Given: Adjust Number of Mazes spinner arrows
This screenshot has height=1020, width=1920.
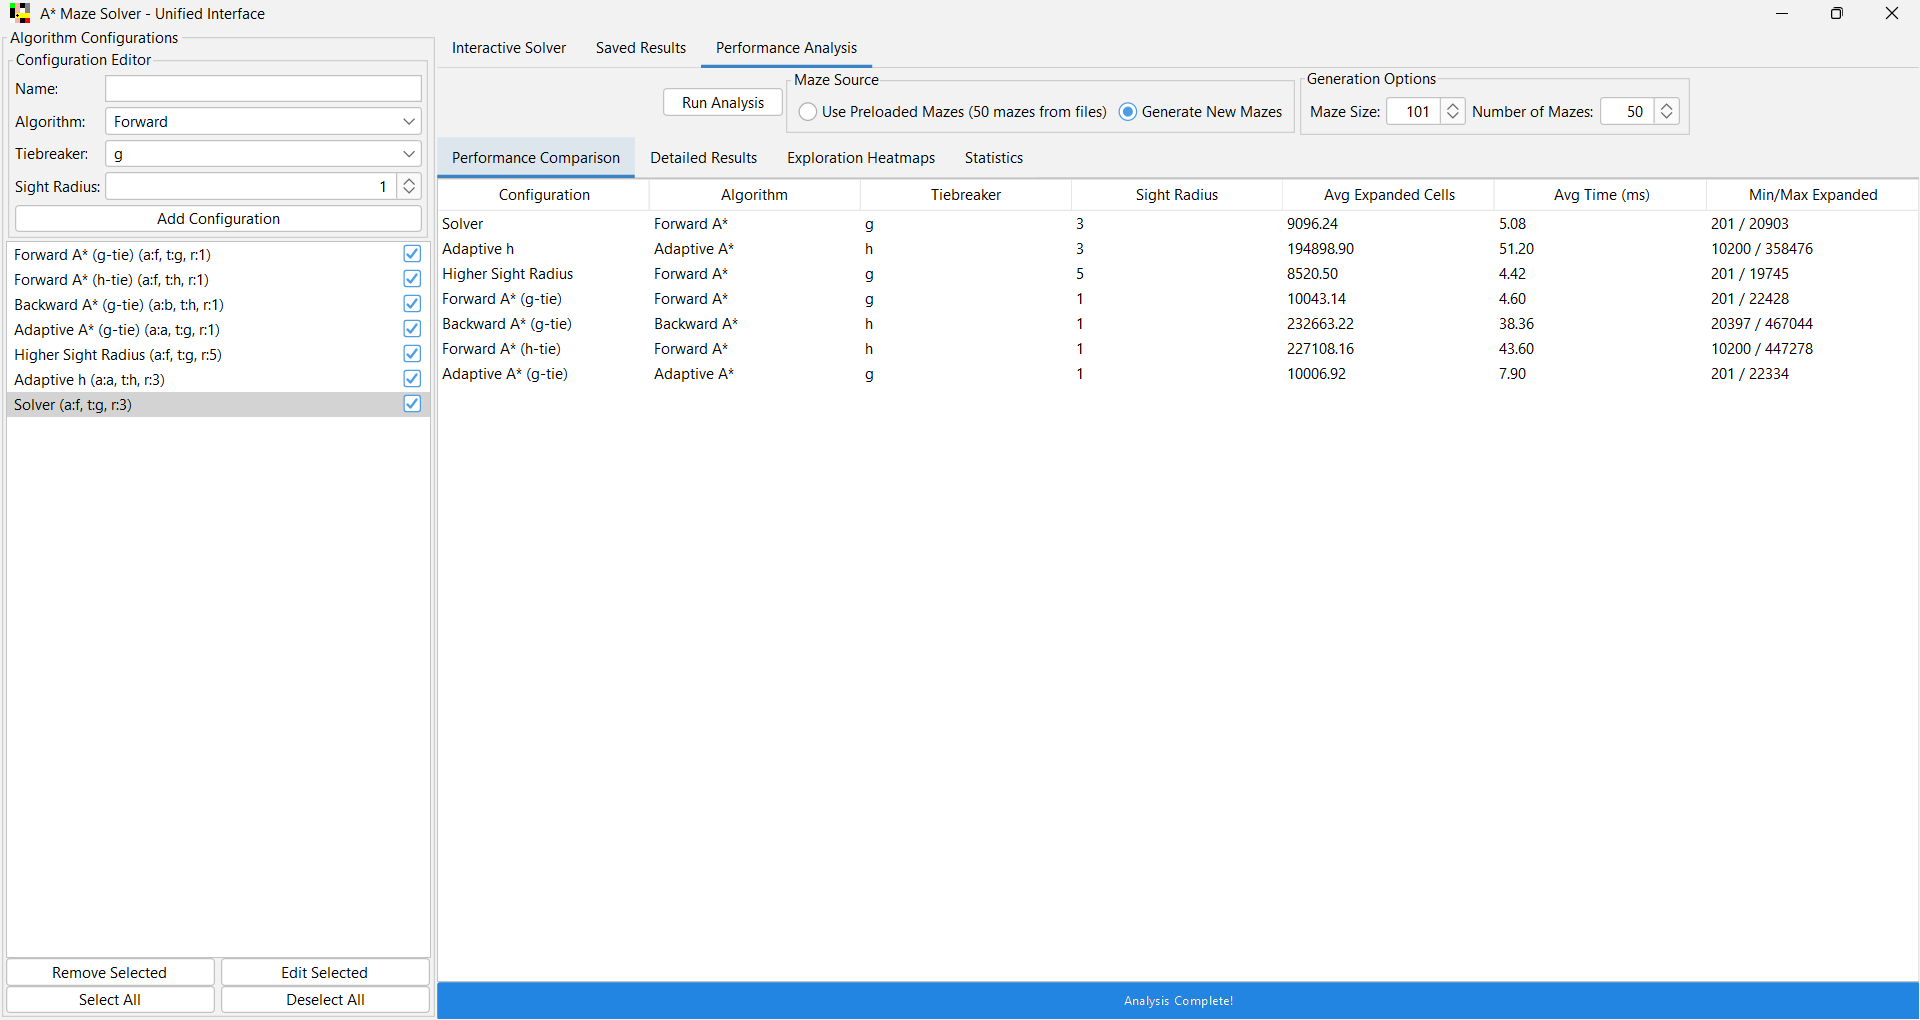Looking at the screenshot, I should [1667, 111].
